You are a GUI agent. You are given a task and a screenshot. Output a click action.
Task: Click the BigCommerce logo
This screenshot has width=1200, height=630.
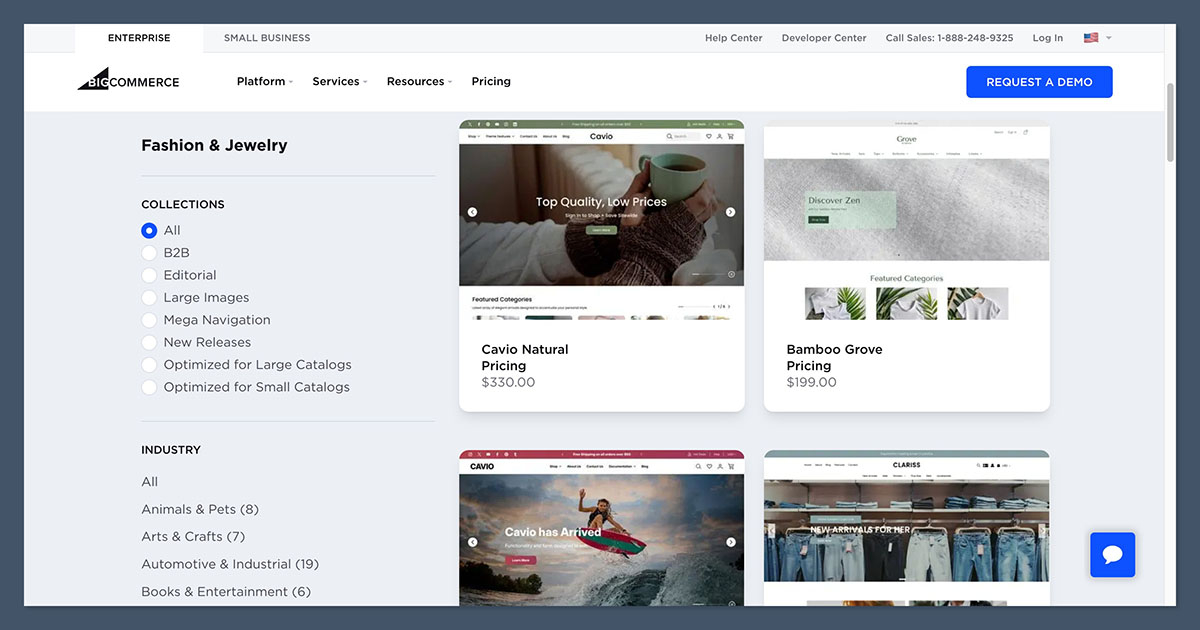tap(128, 81)
